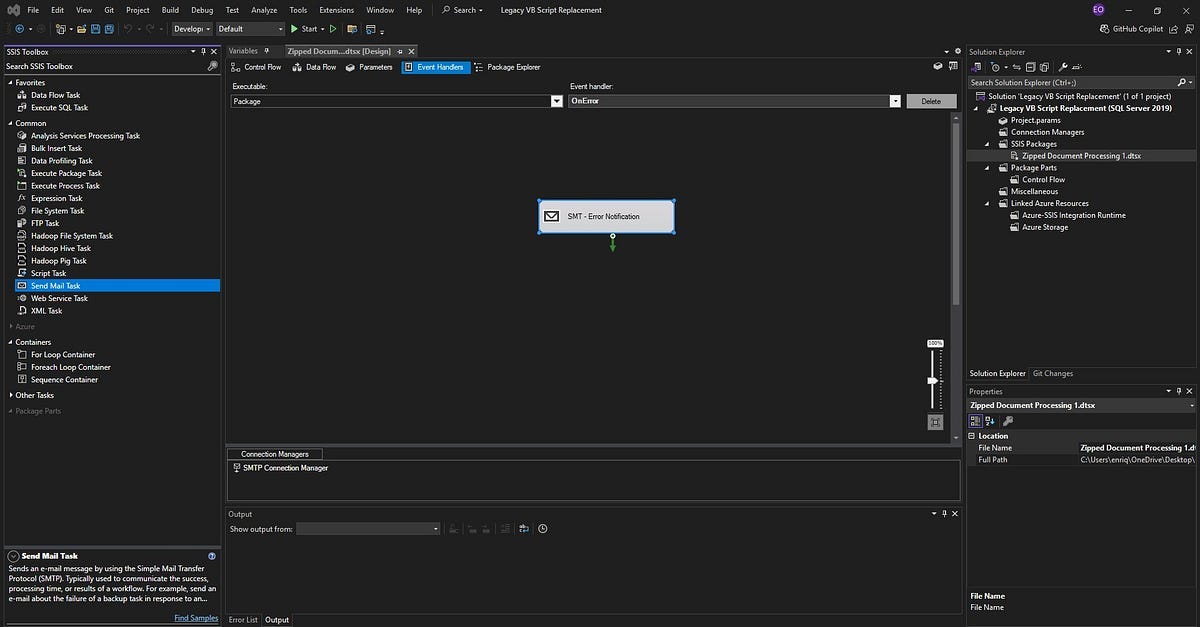Viewport: 1200px width, 627px height.
Task: Switch to the Error List tab
Action: click(244, 620)
